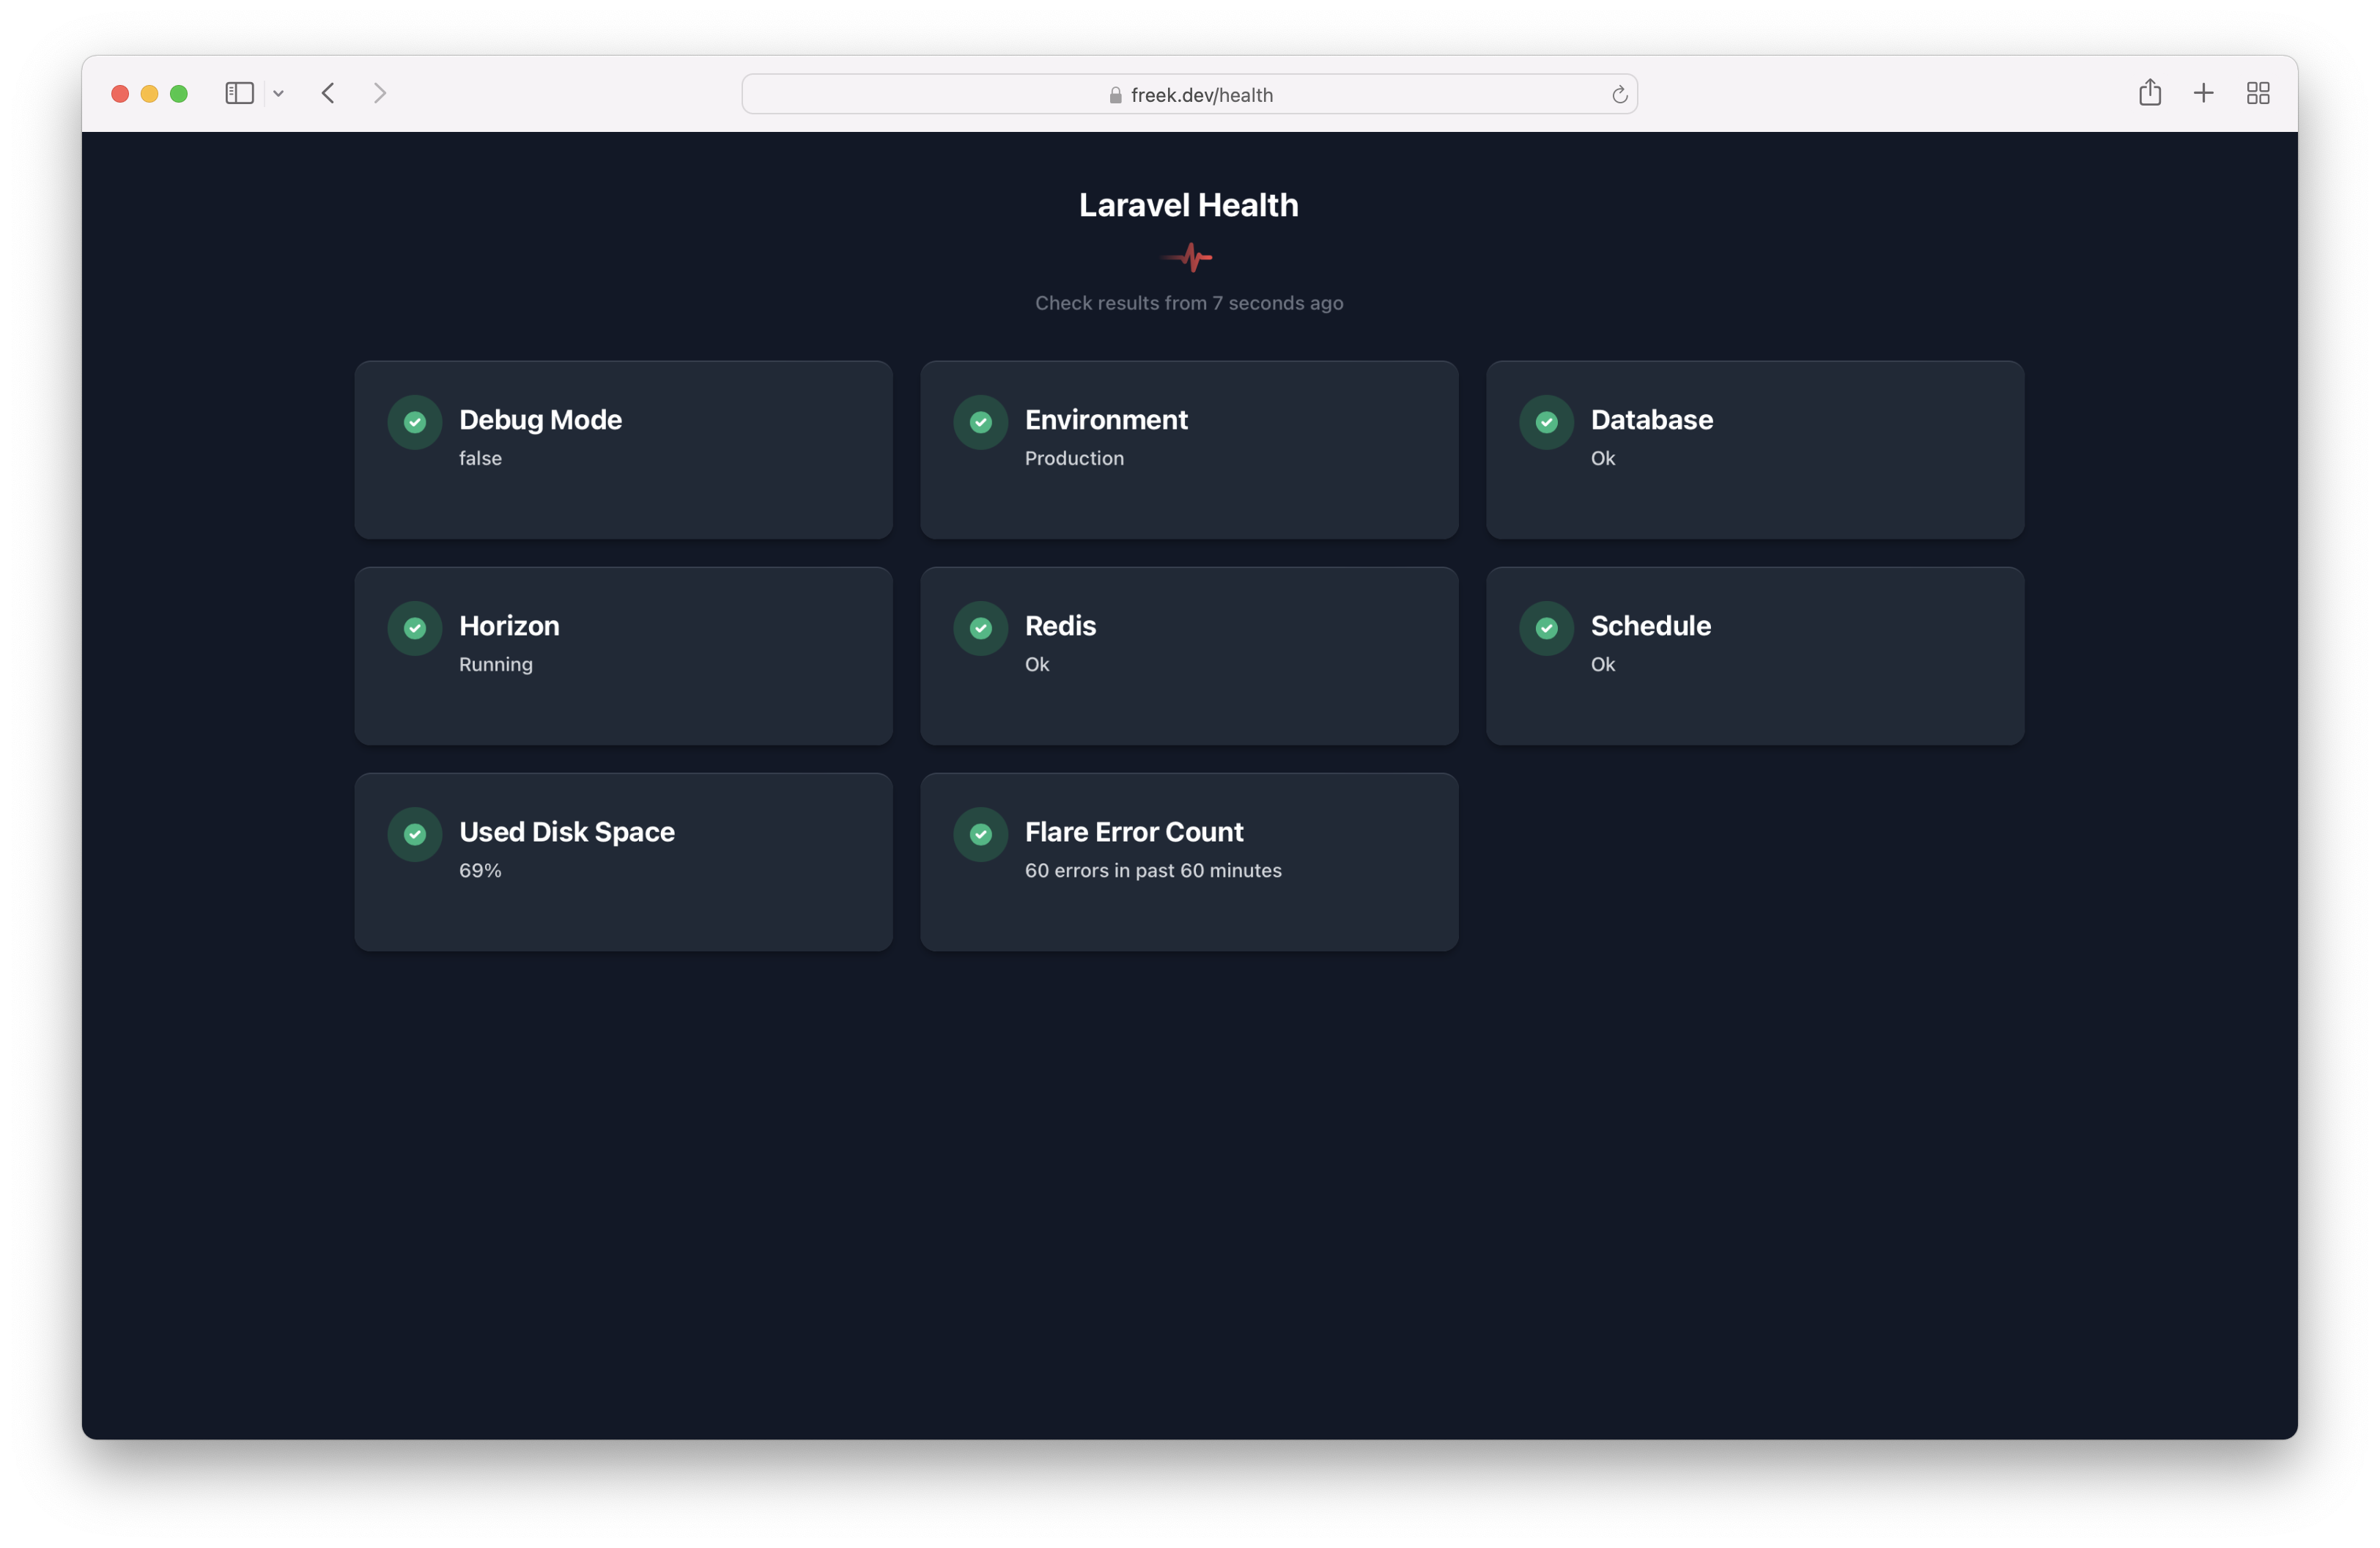Screen dimensions: 2380x1548
Task: Click the Laravel Health heading
Action: click(1189, 205)
